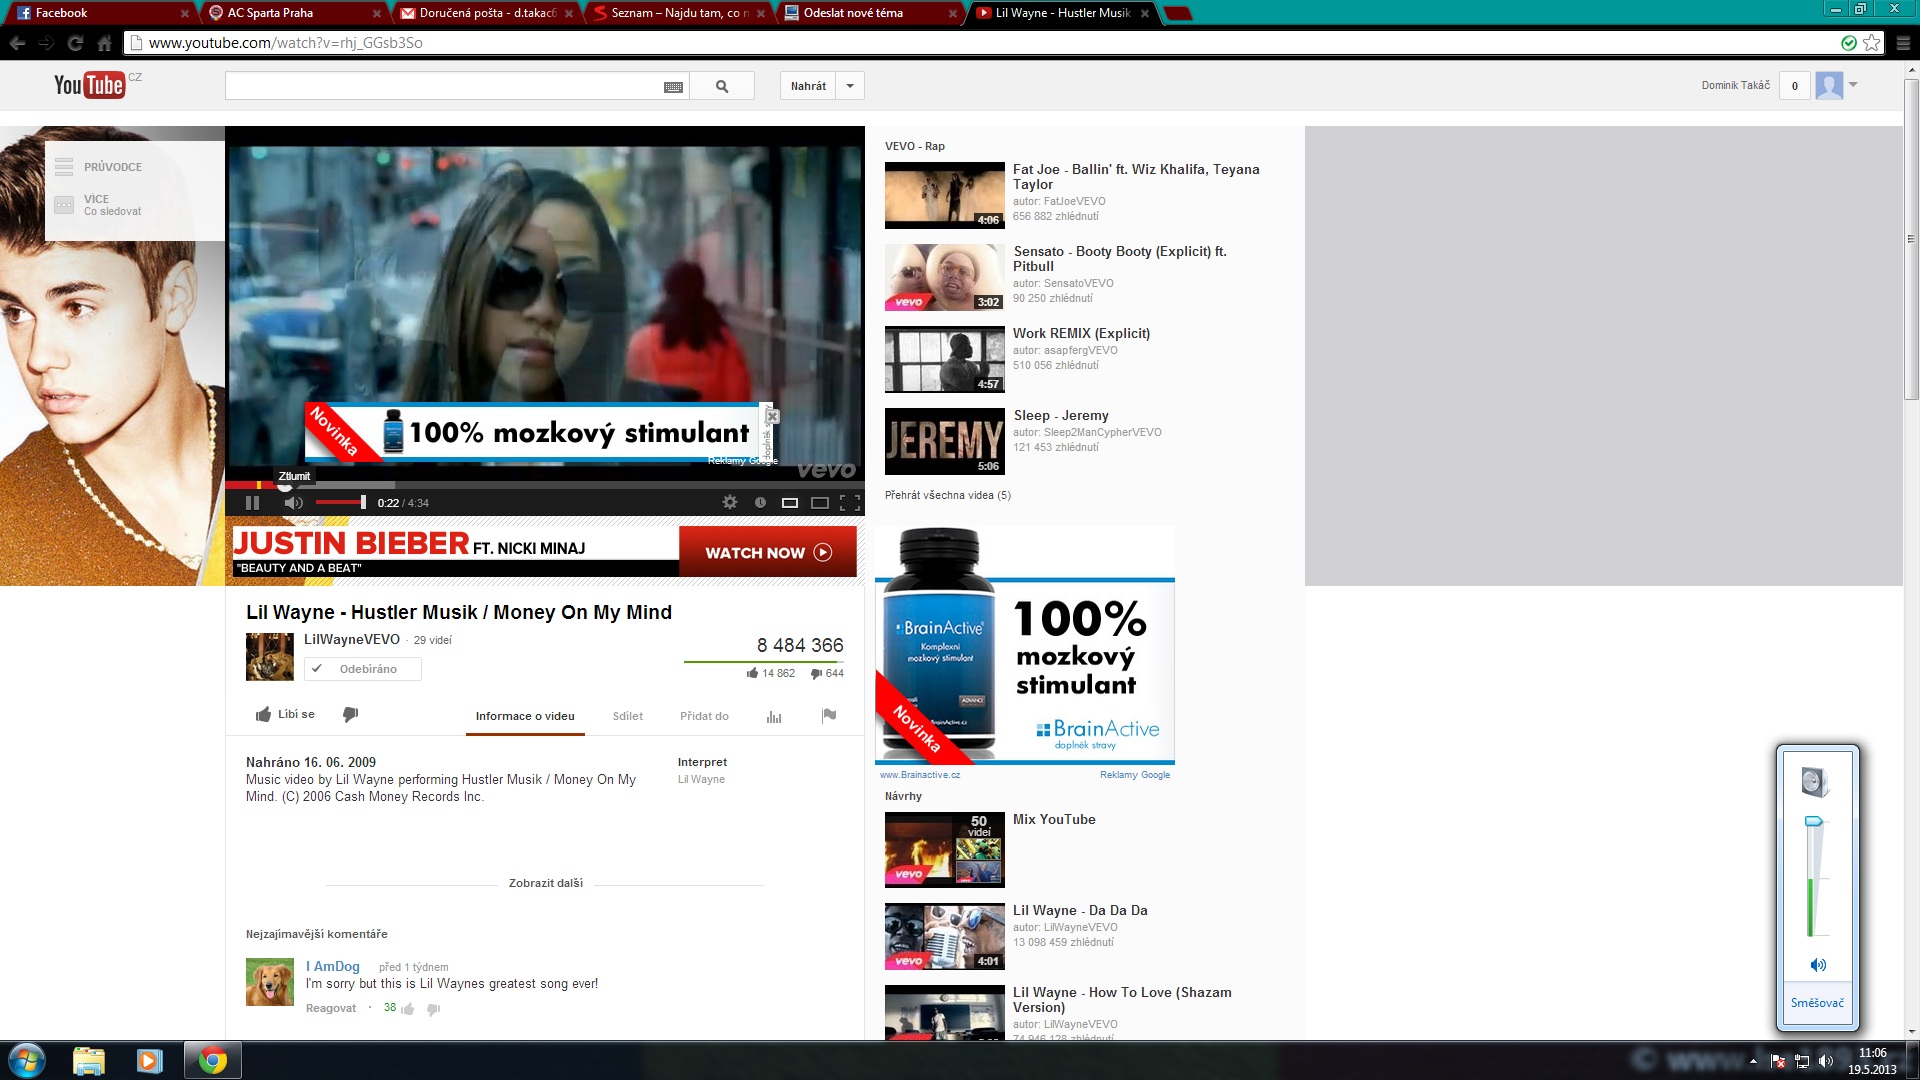Image resolution: width=1920 pixels, height=1080 pixels.
Task: Close the BrainActive overlay ad
Action: tap(772, 416)
